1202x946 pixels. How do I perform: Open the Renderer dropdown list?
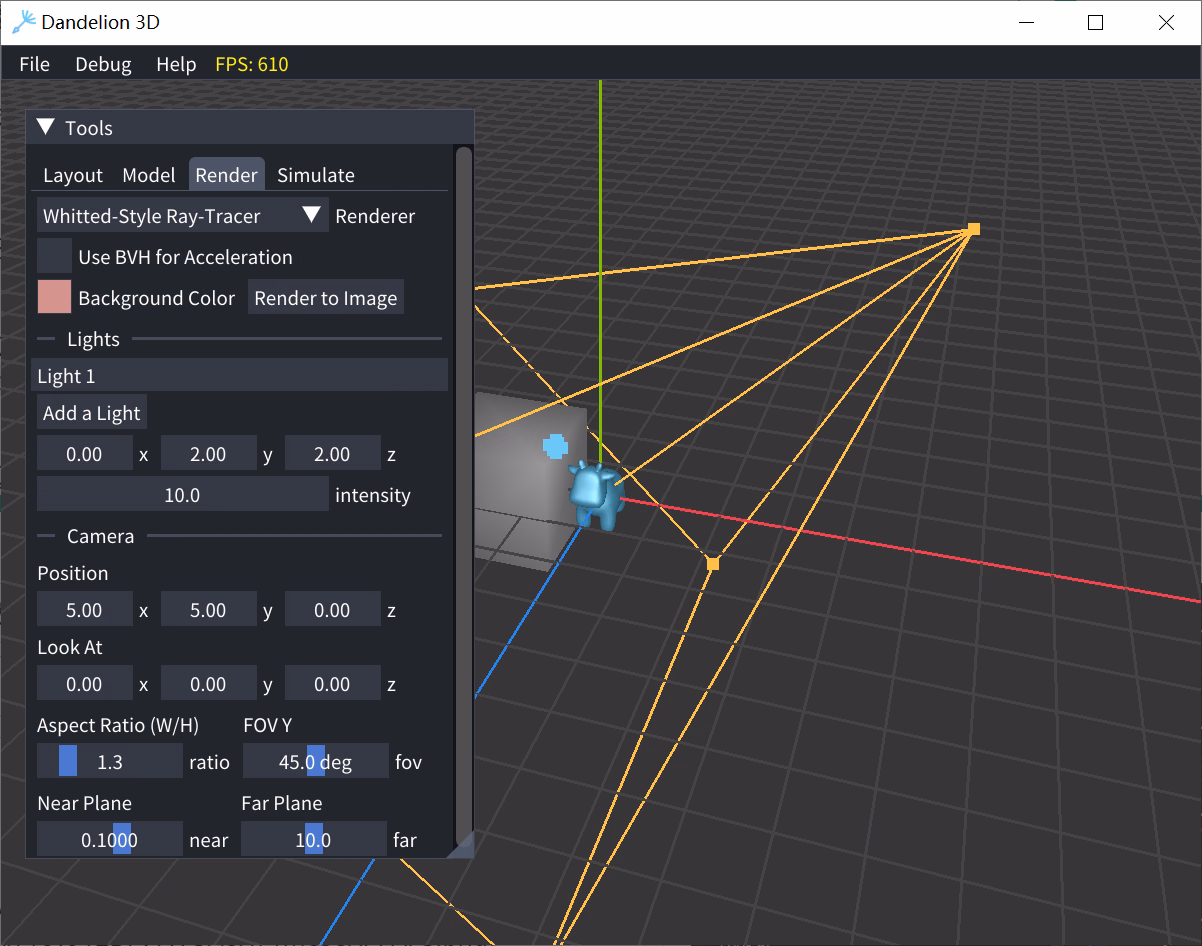click(x=182, y=216)
